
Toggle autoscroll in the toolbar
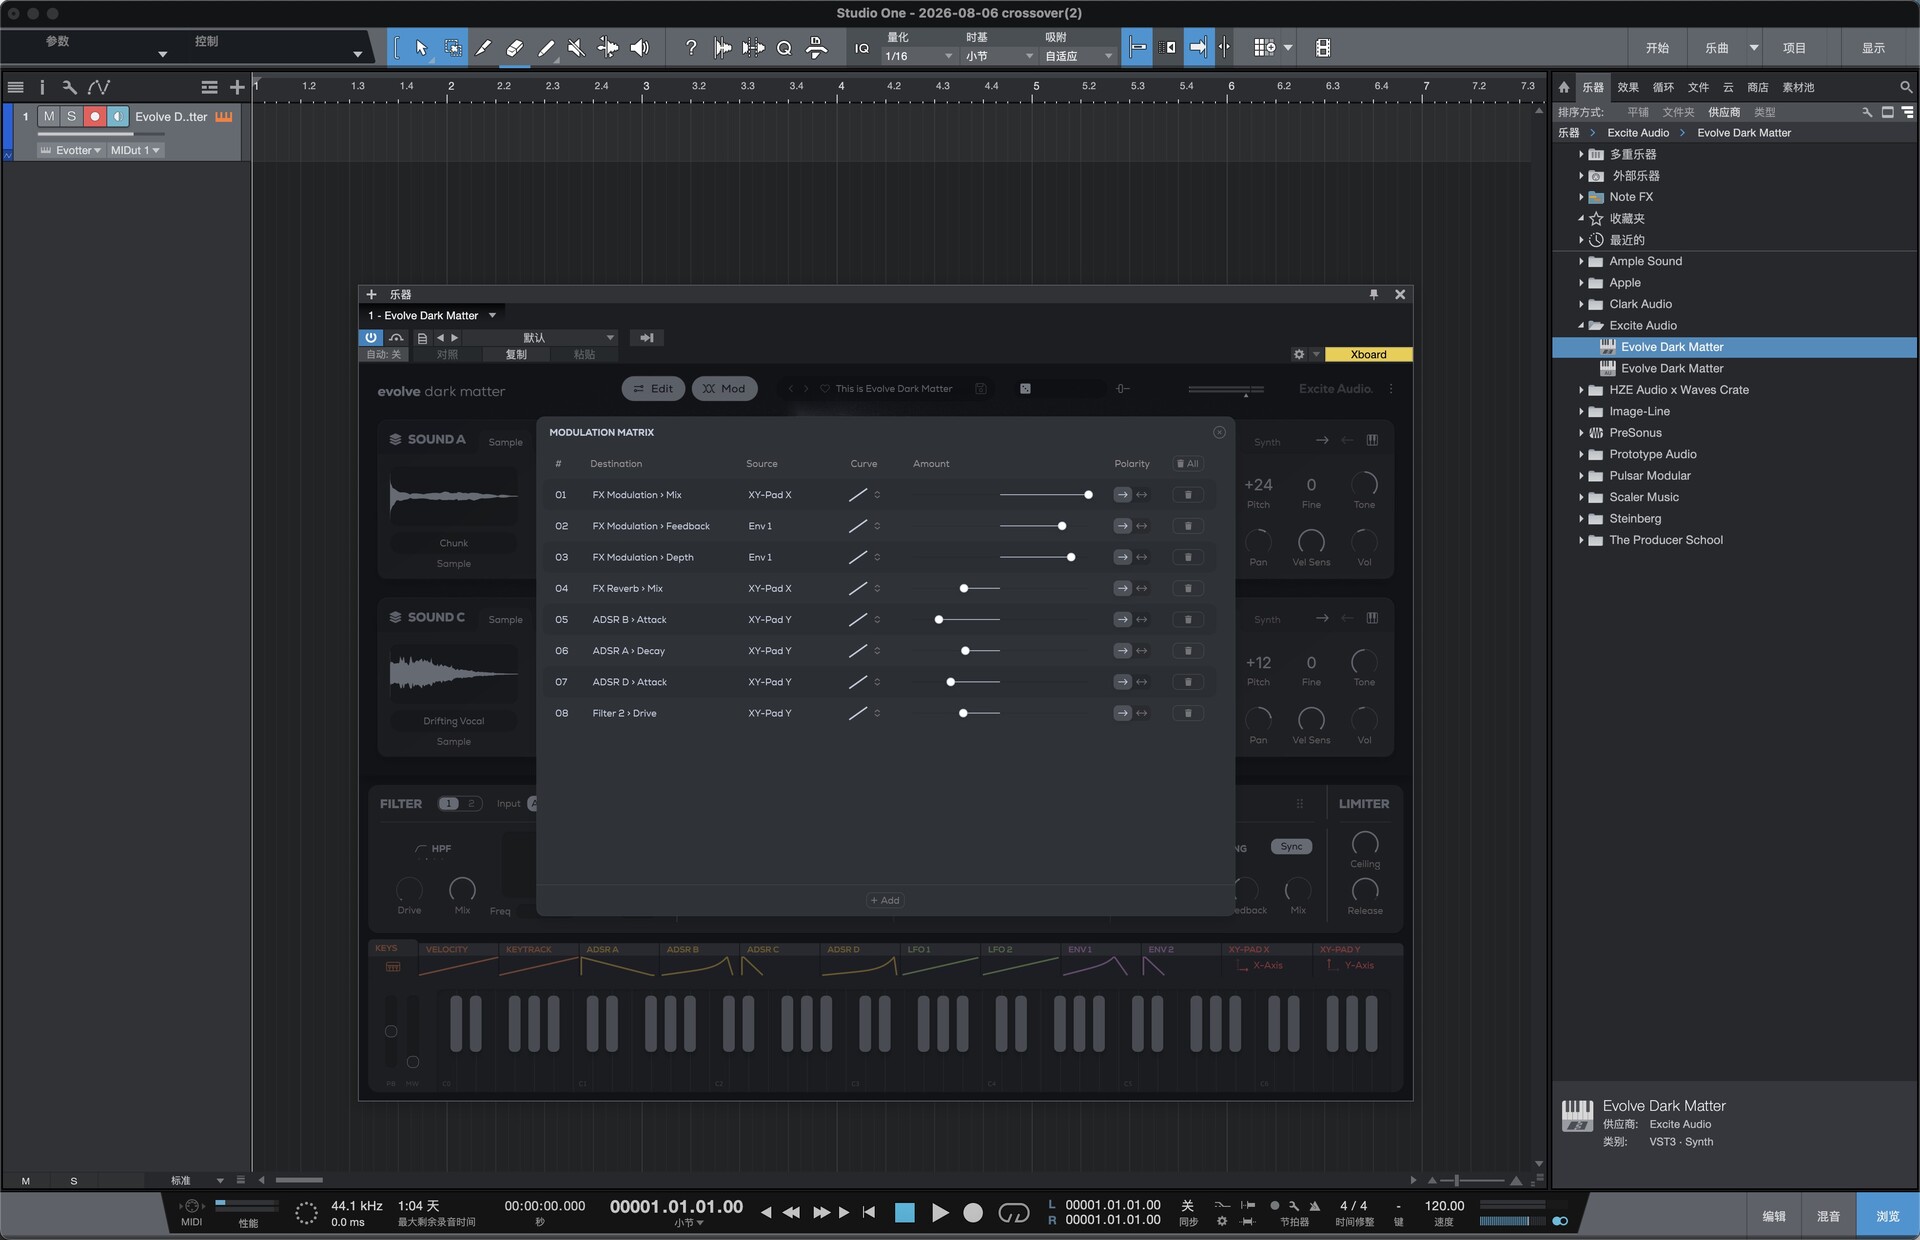[1197, 48]
